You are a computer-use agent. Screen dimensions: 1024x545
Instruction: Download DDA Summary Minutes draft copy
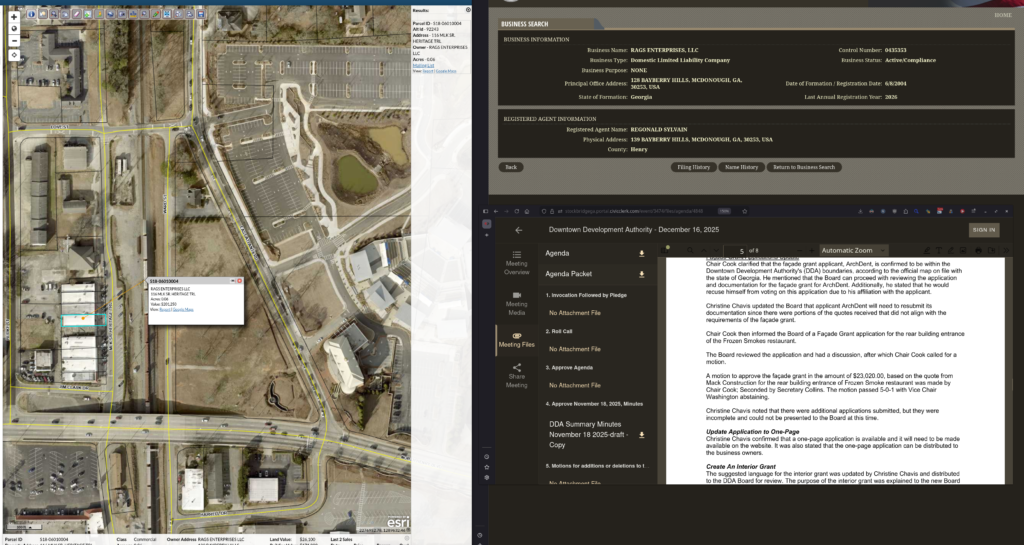click(641, 435)
